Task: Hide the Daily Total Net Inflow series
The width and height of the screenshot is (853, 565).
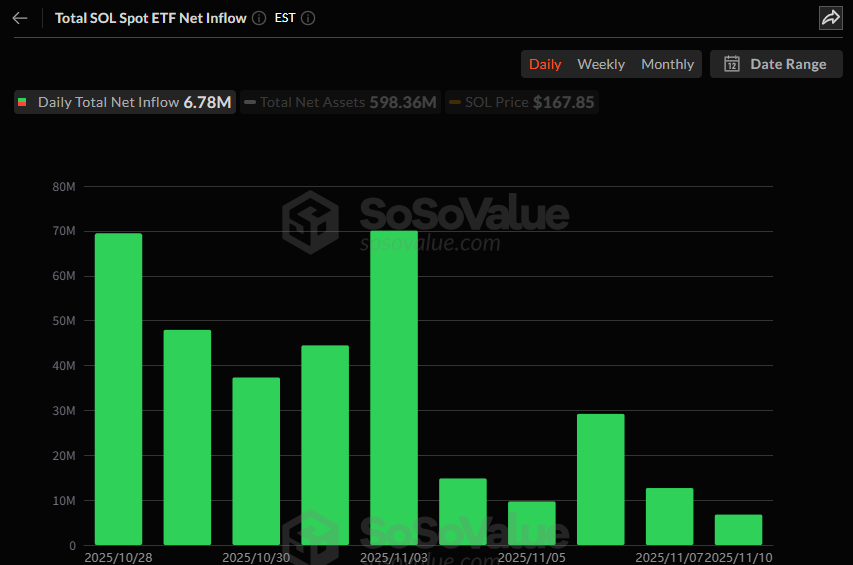Action: tap(125, 102)
